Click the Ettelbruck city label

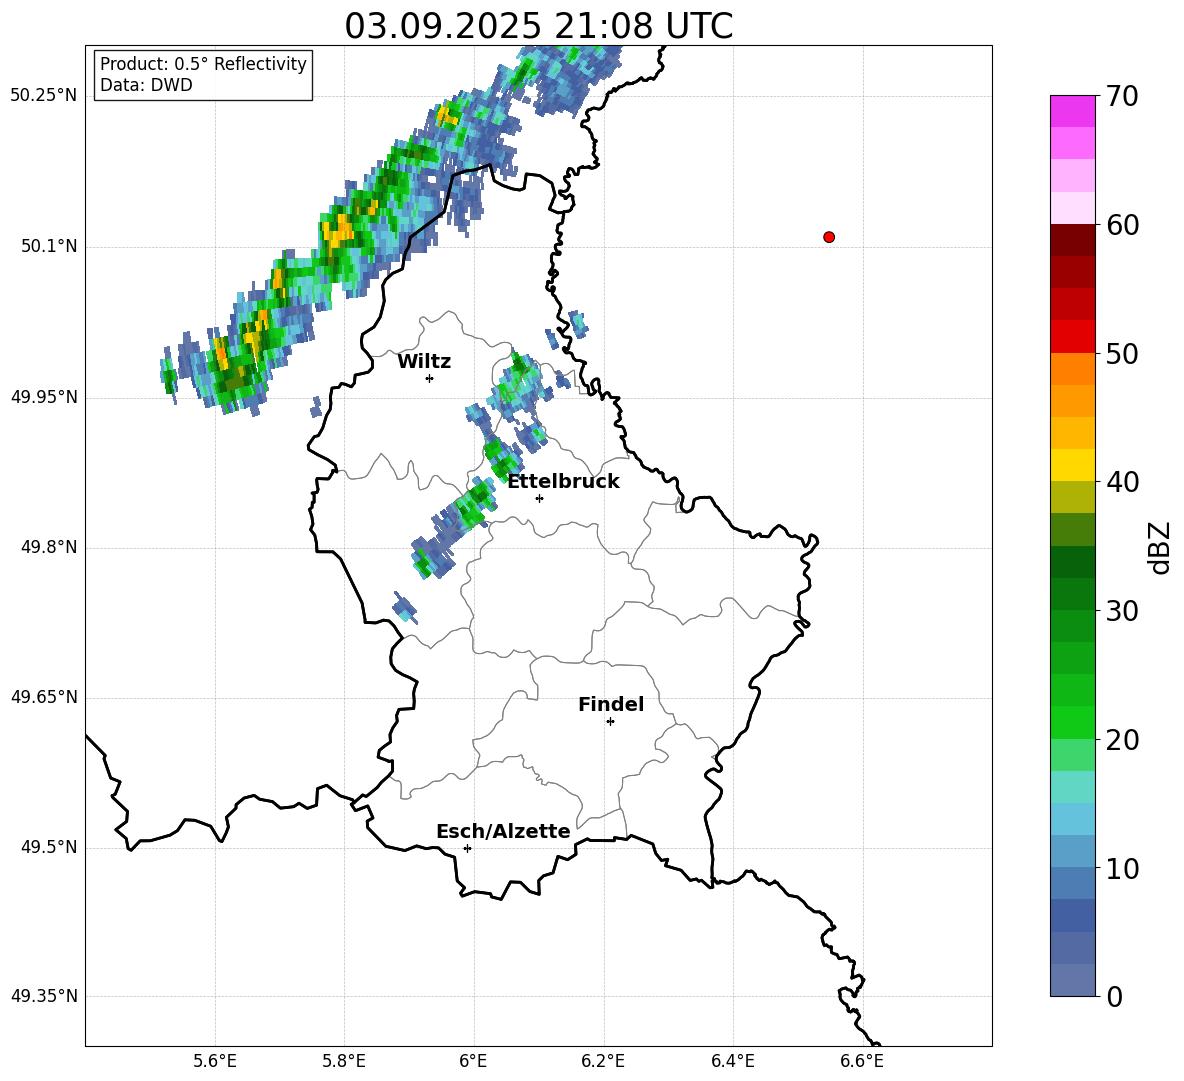[x=563, y=482]
